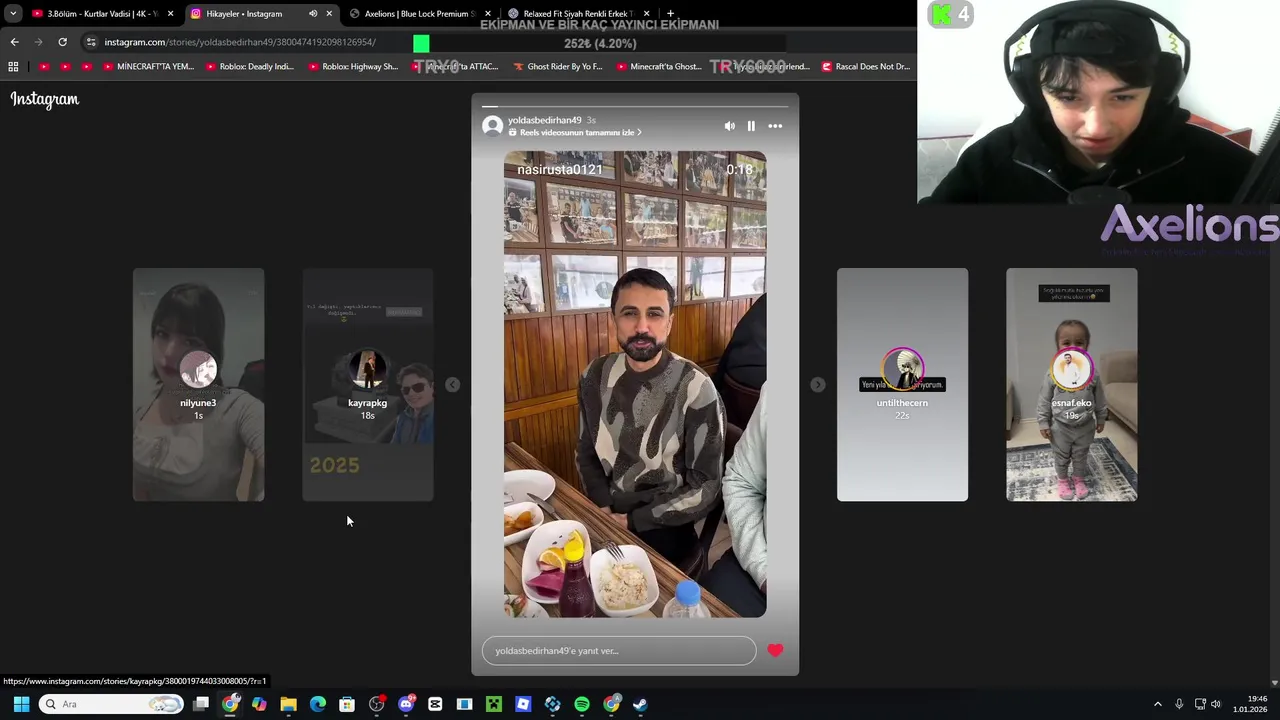1280x720 pixels.
Task: Click the Instagram logo
Action: tap(44, 99)
